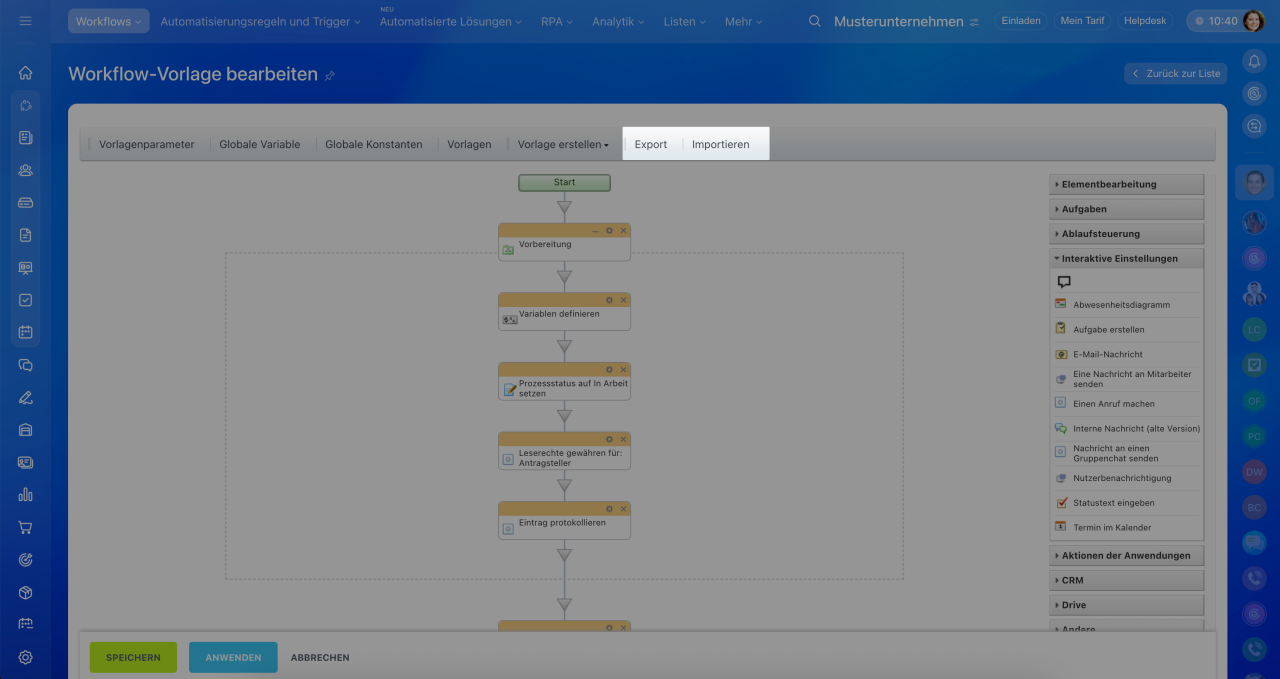Open the Home icon in left sidebar
The image size is (1280, 679).
(26, 73)
